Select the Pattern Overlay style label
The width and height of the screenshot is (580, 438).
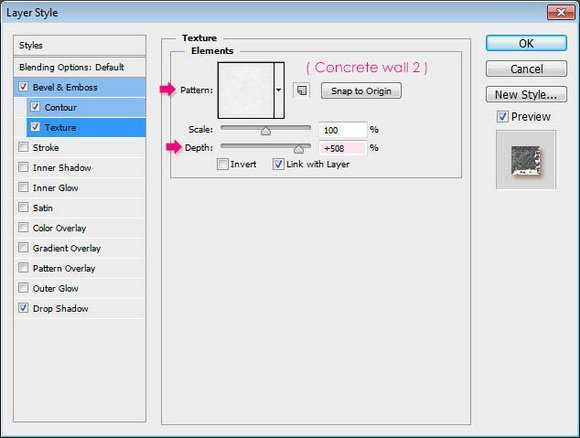[x=64, y=268]
